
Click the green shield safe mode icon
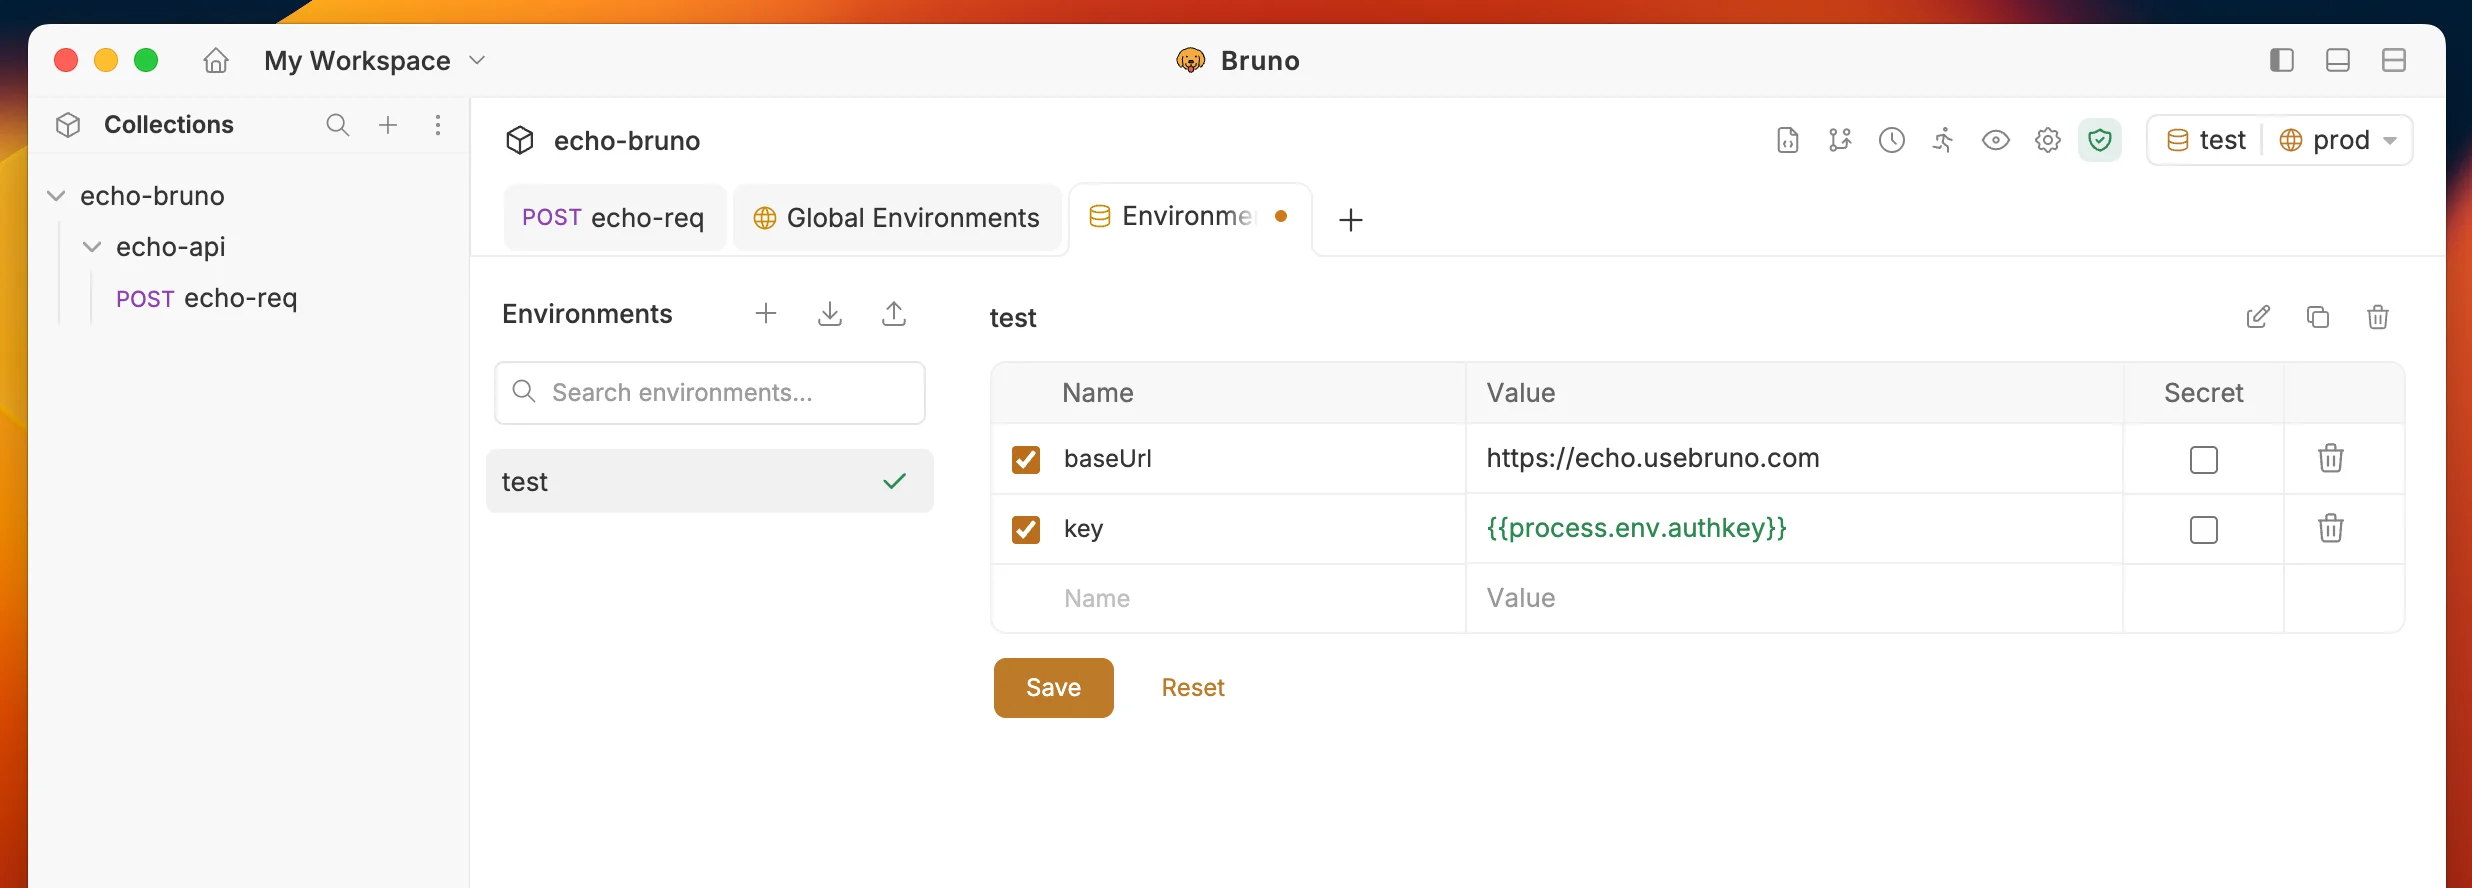[x=2100, y=140]
